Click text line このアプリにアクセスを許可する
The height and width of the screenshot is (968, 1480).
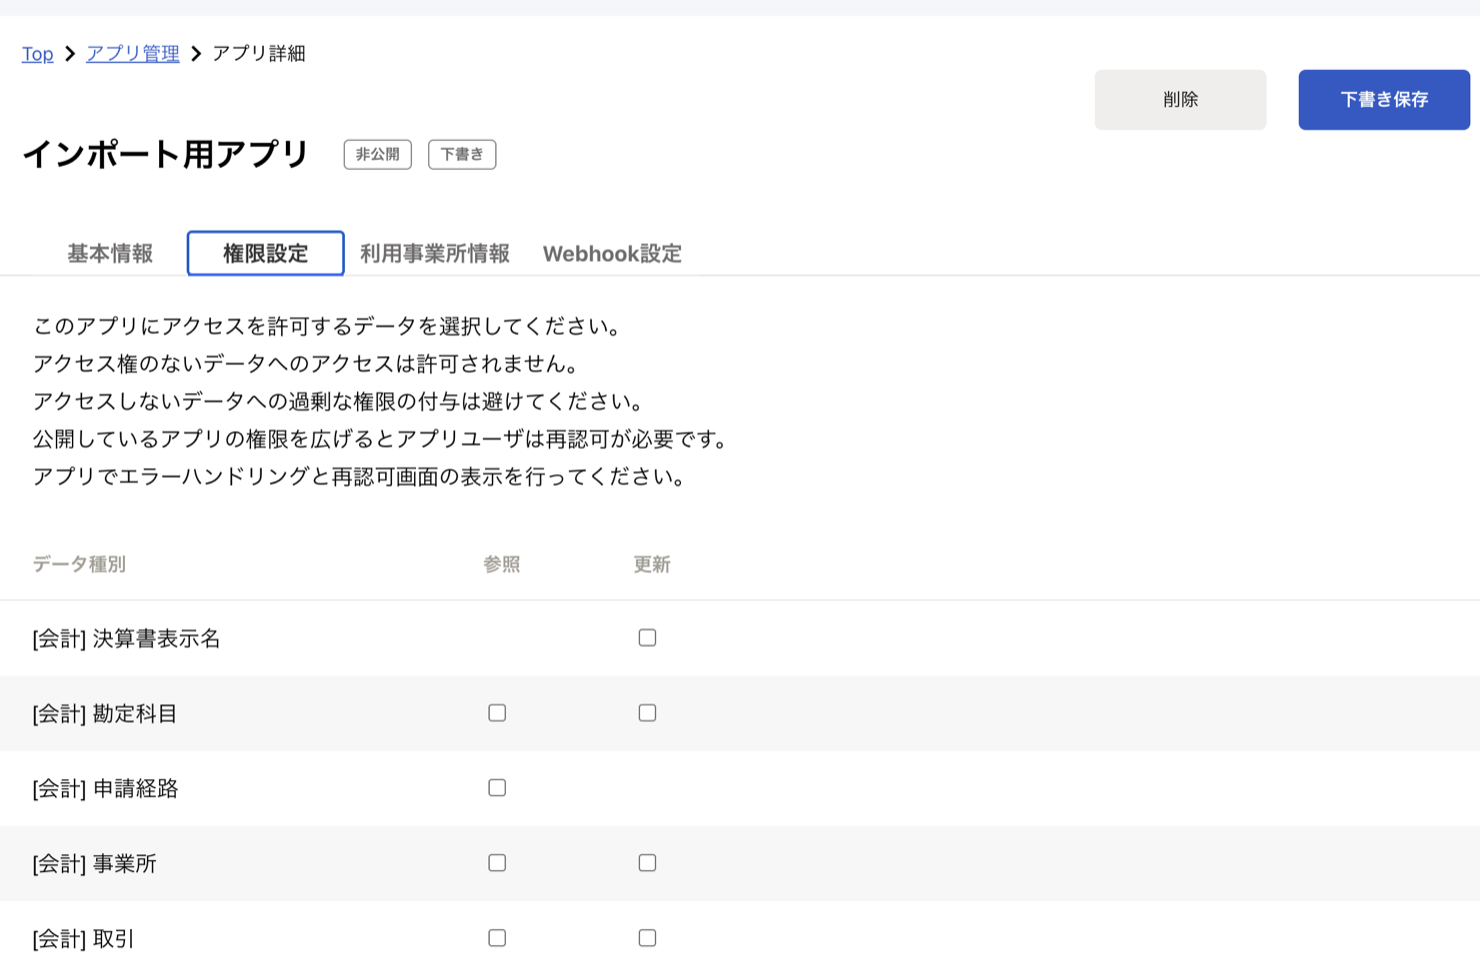(x=330, y=326)
